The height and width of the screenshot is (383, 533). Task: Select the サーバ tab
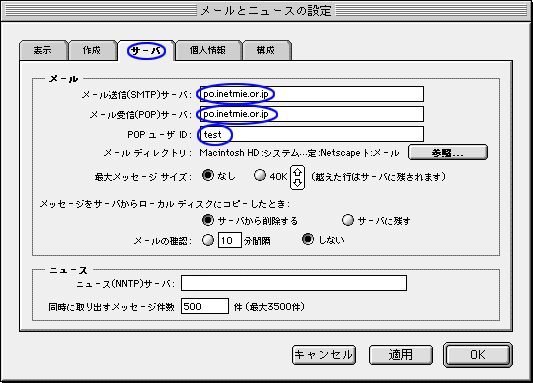click(x=147, y=51)
